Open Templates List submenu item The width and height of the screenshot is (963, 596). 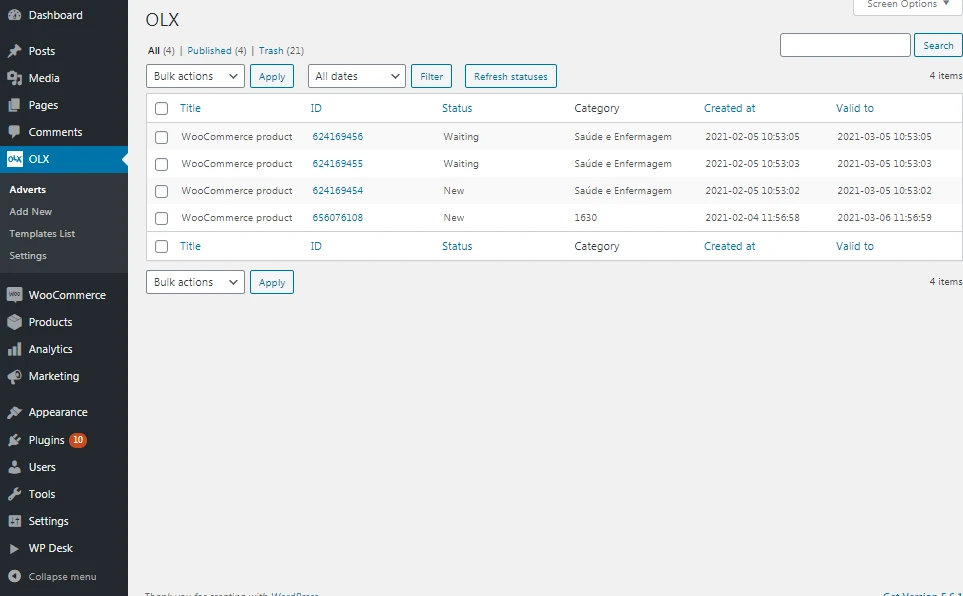42,233
